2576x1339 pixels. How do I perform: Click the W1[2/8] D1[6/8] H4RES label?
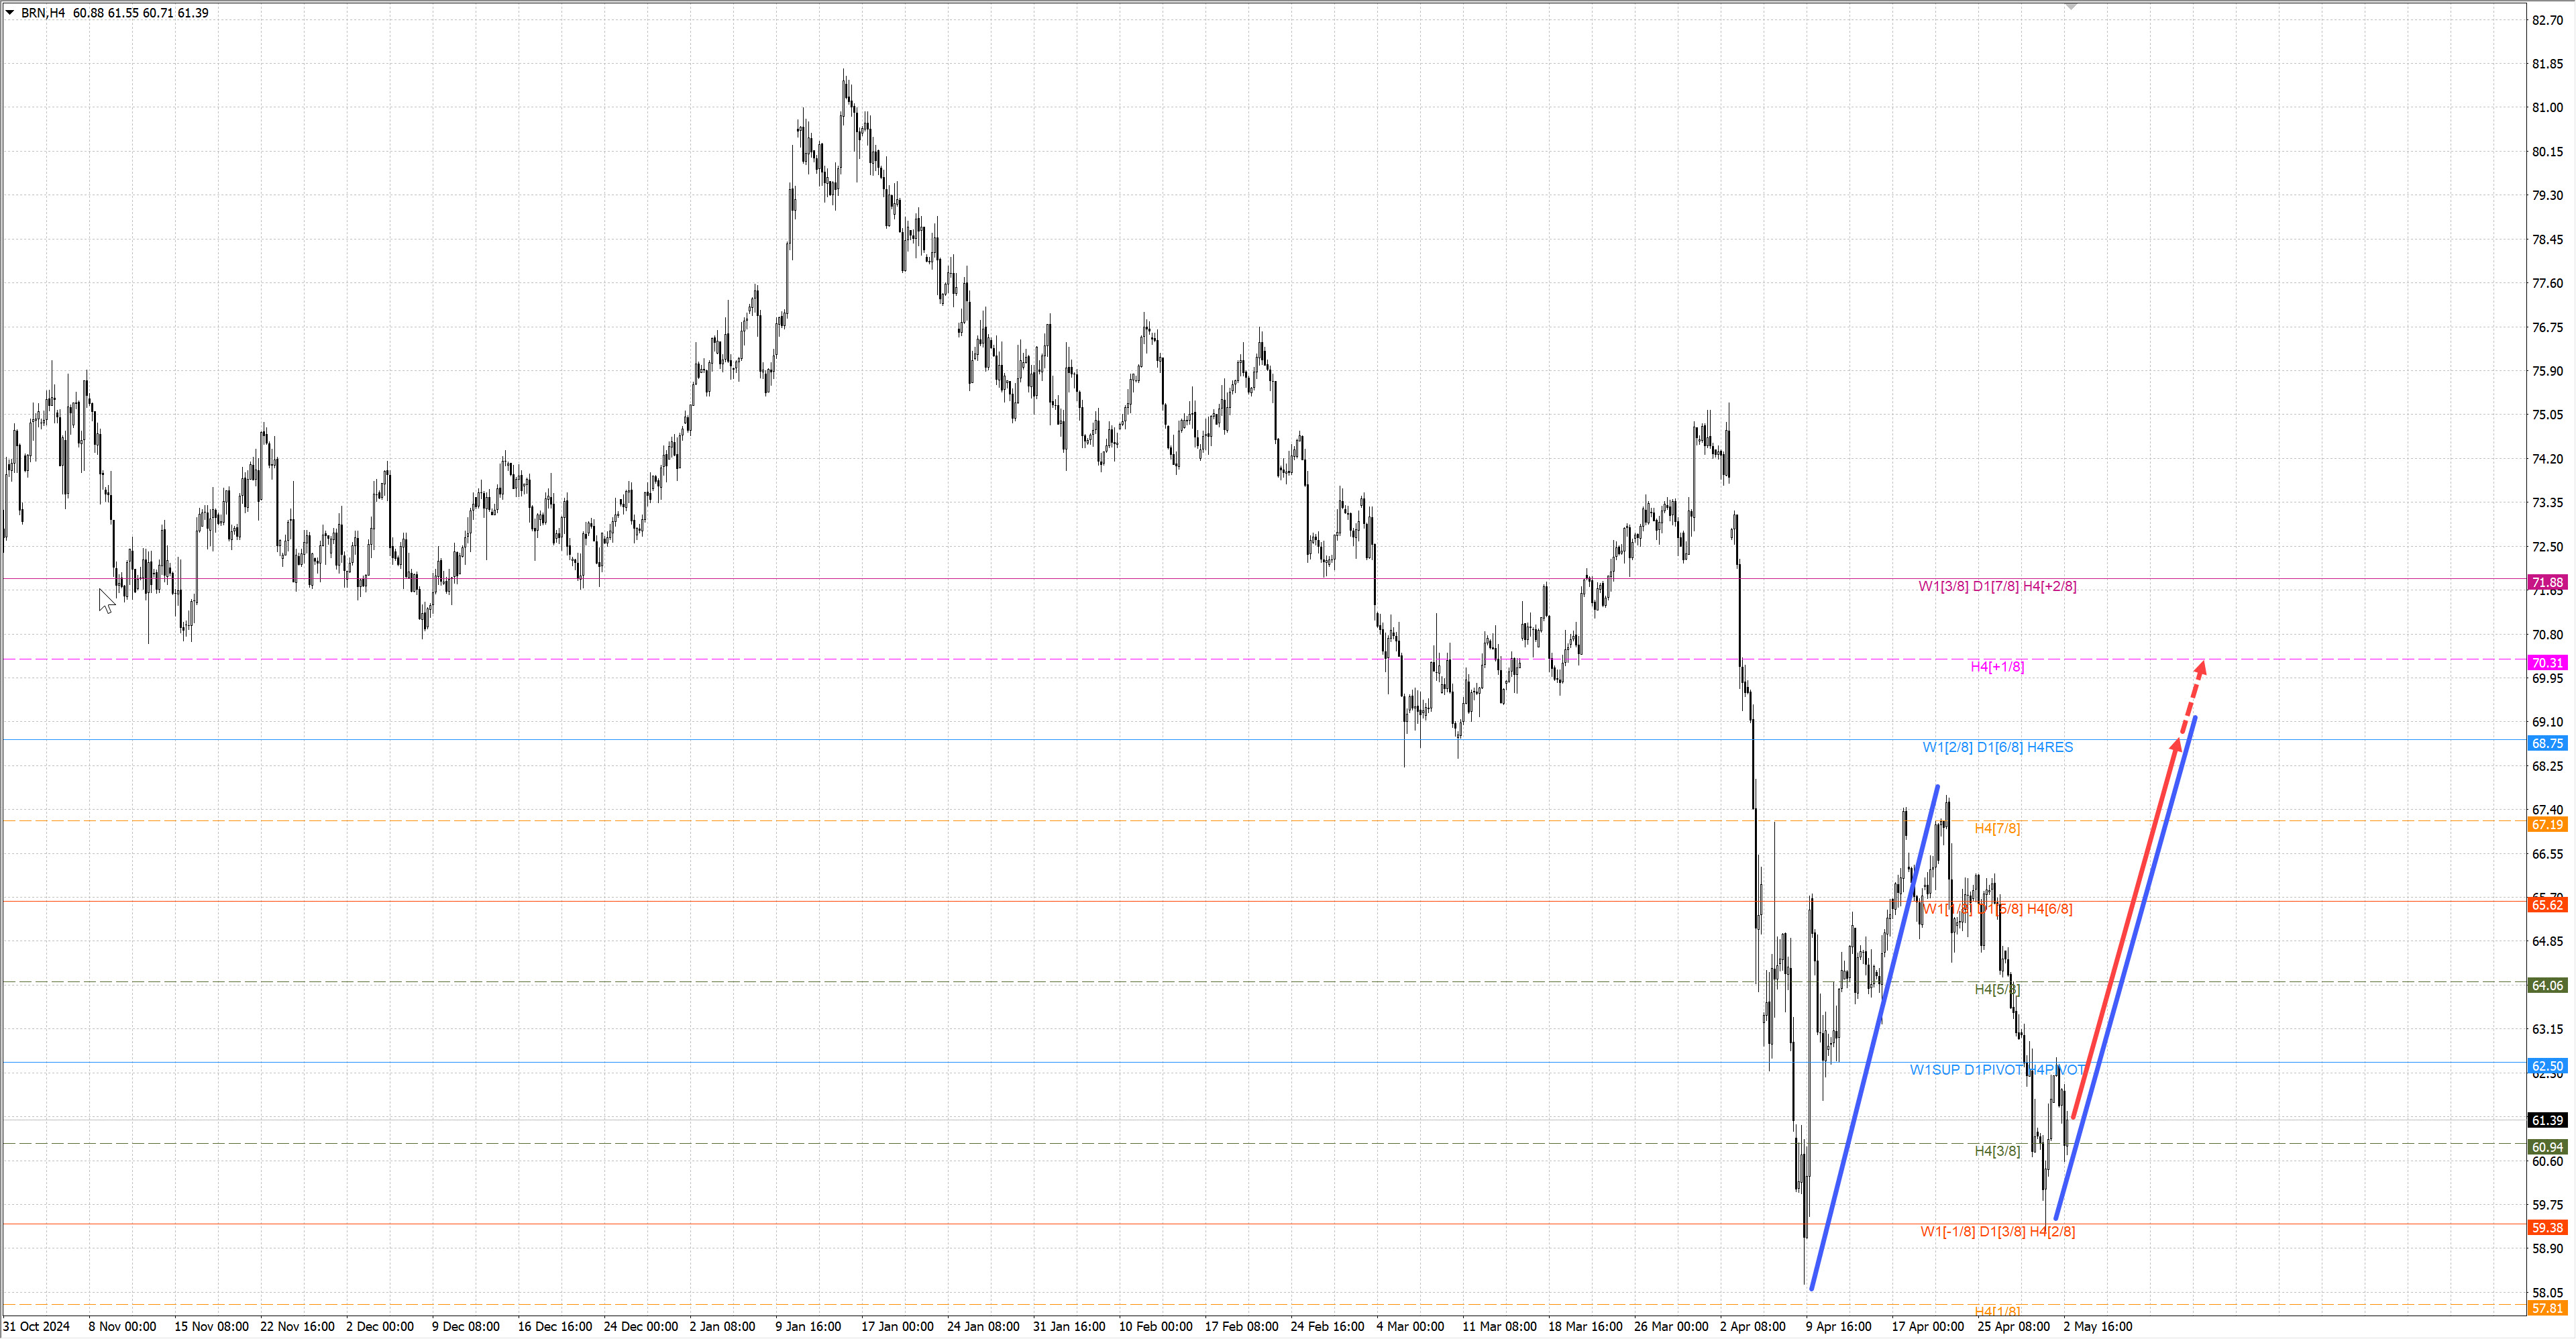(x=1997, y=747)
